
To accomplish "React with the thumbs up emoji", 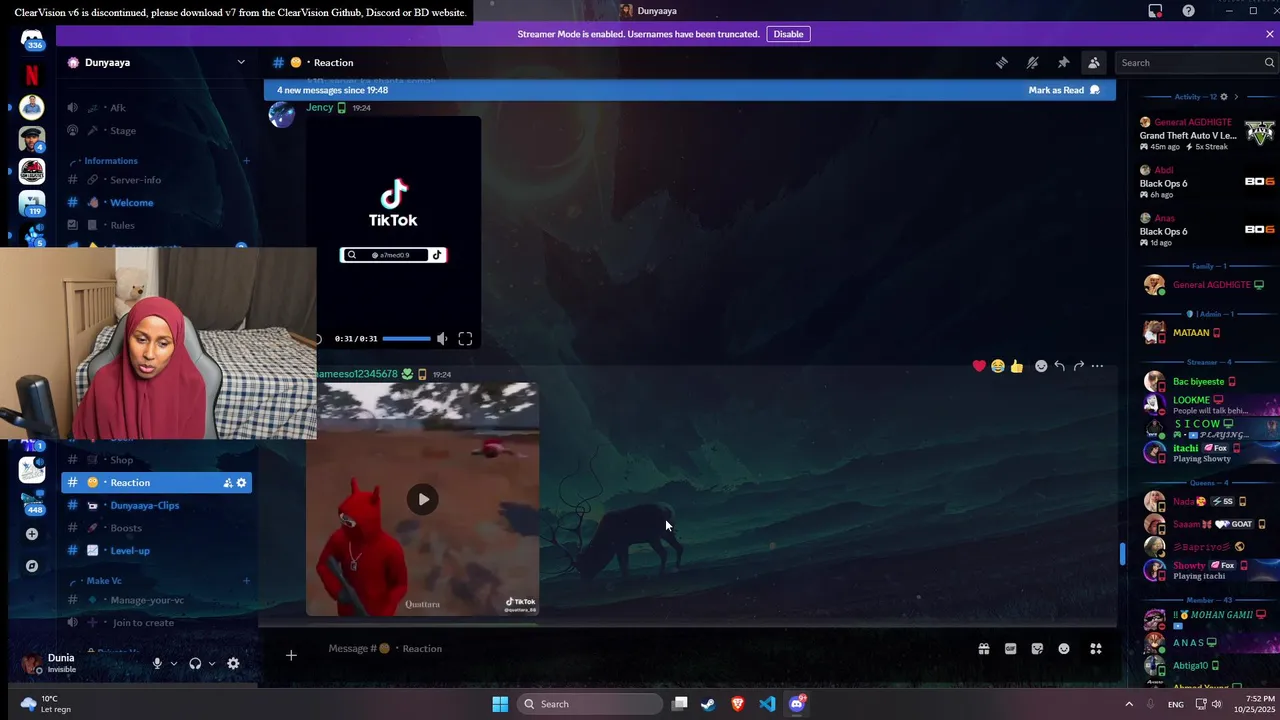I will [1017, 366].
